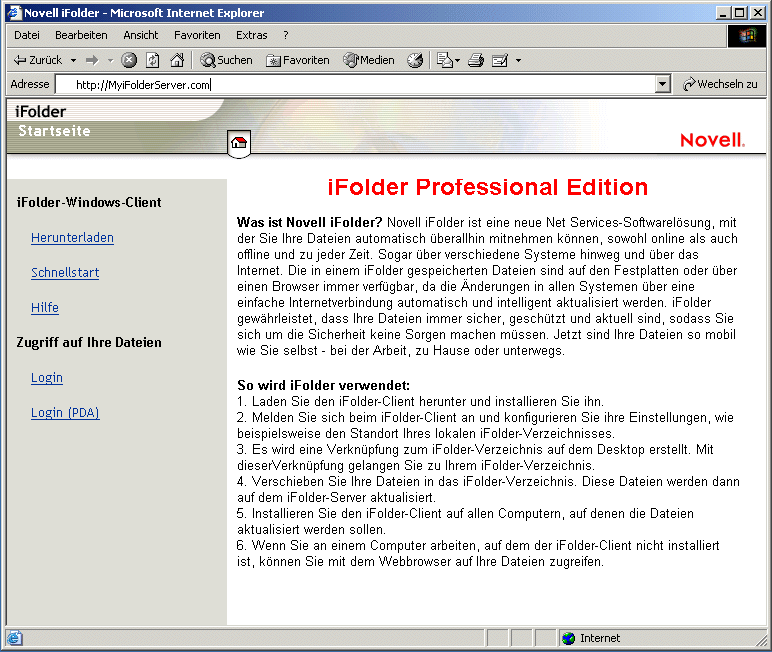Open the Edit icon dropdown arrow

tap(518, 61)
